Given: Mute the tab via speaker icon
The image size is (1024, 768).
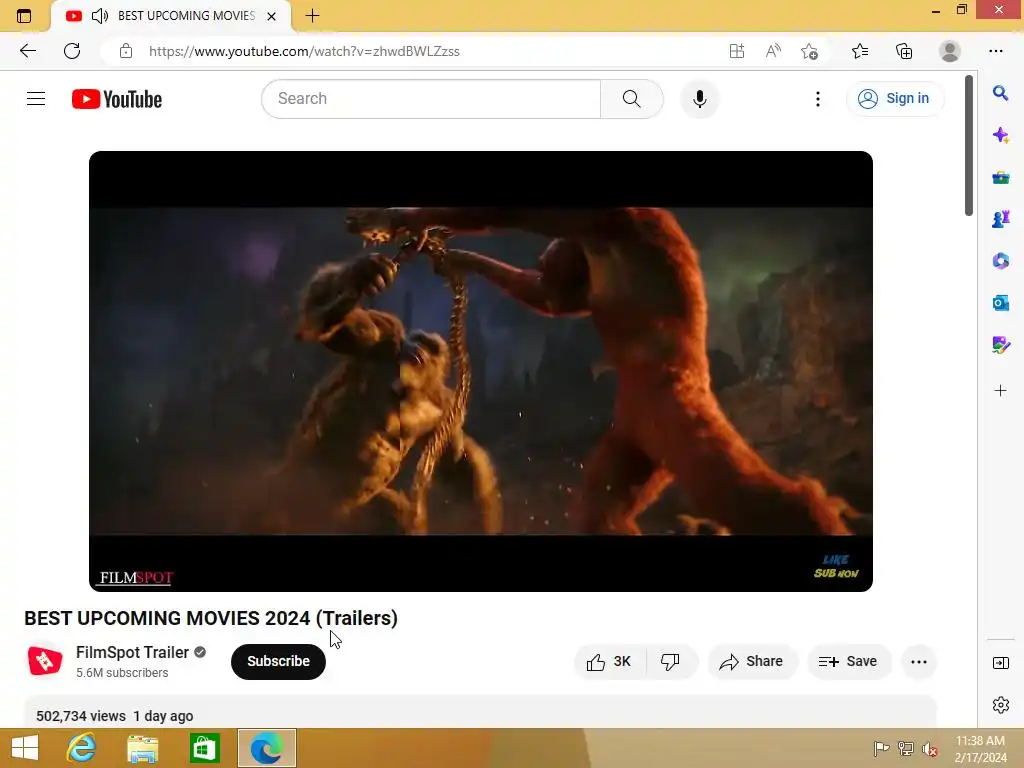Looking at the screenshot, I should 100,16.
